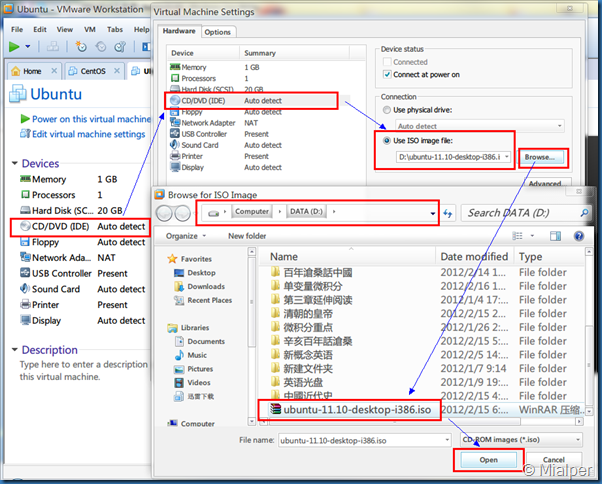
Task: Click the change view icon
Action: pyautogui.click(x=518, y=236)
